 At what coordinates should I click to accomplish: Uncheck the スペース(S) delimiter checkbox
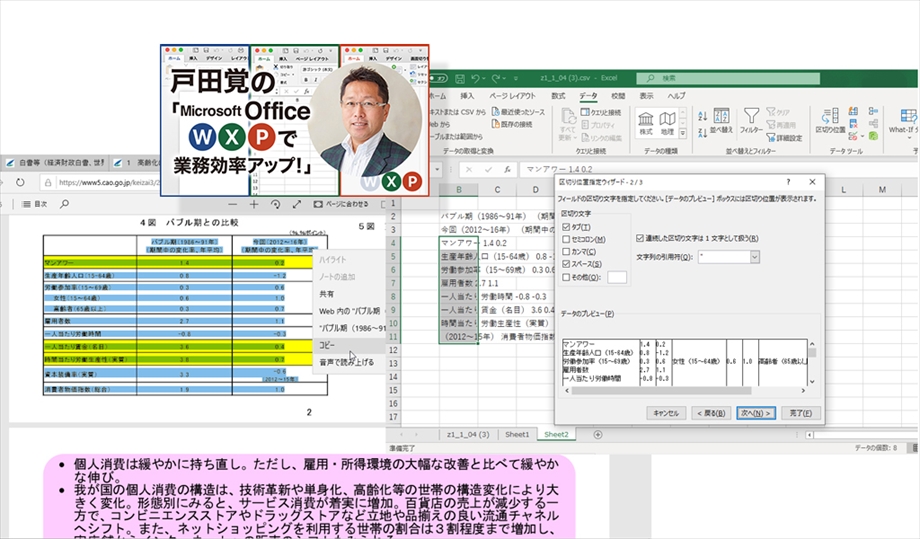566,264
